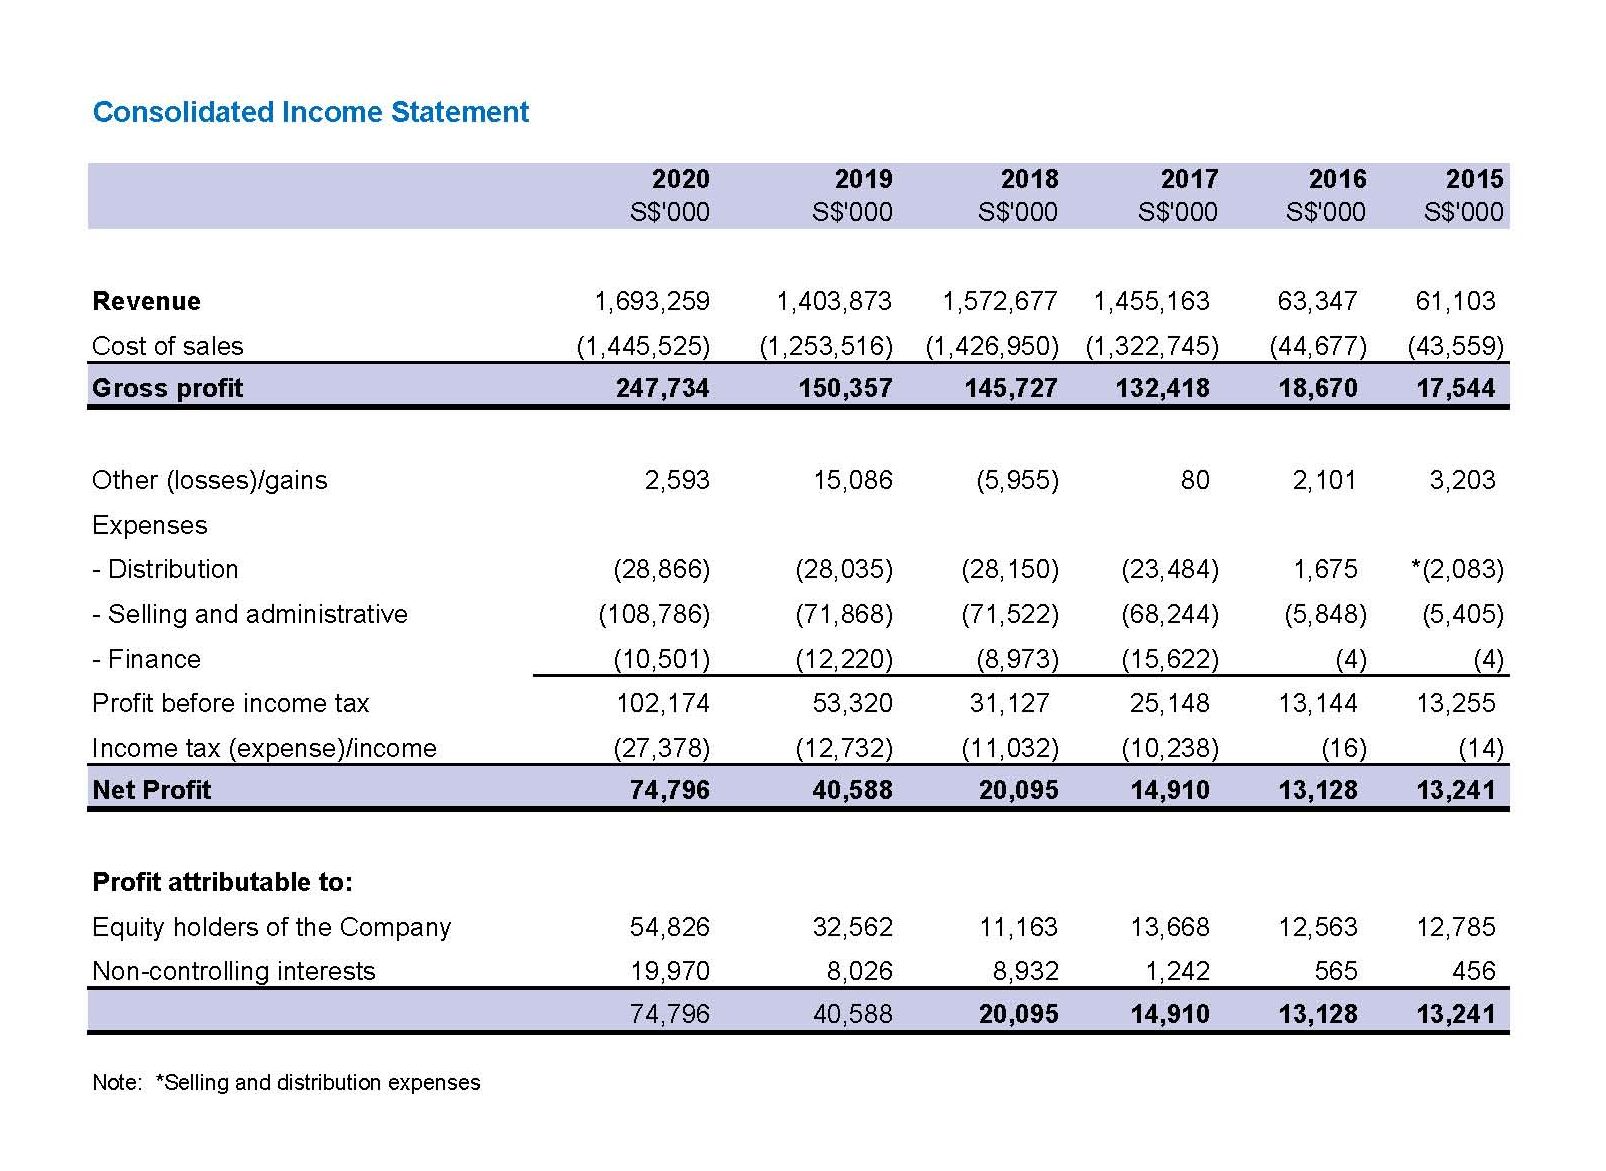
Task: Select the 2019 column header
Action: (x=863, y=179)
